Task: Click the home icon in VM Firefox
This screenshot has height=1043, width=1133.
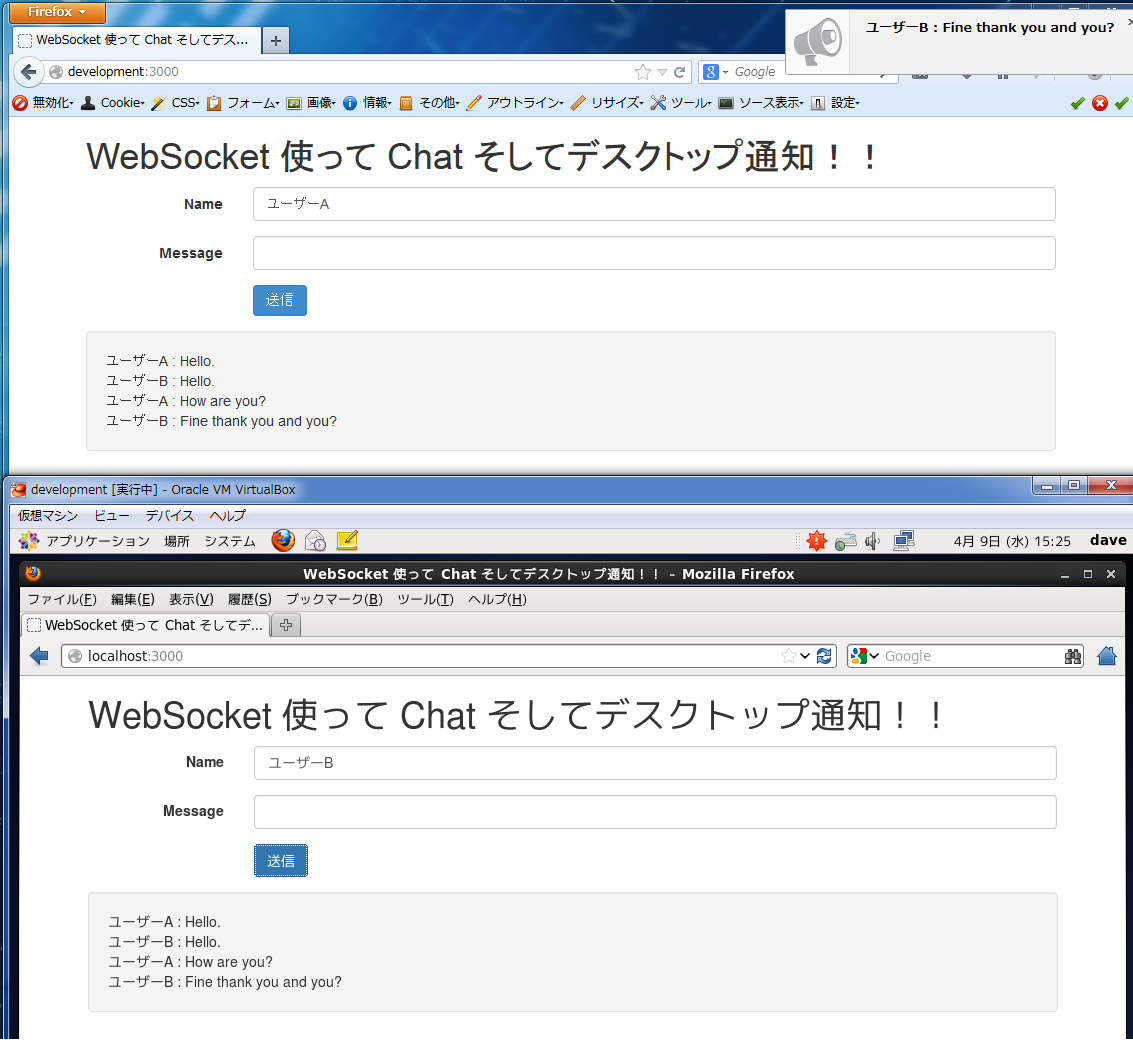Action: (x=1106, y=656)
